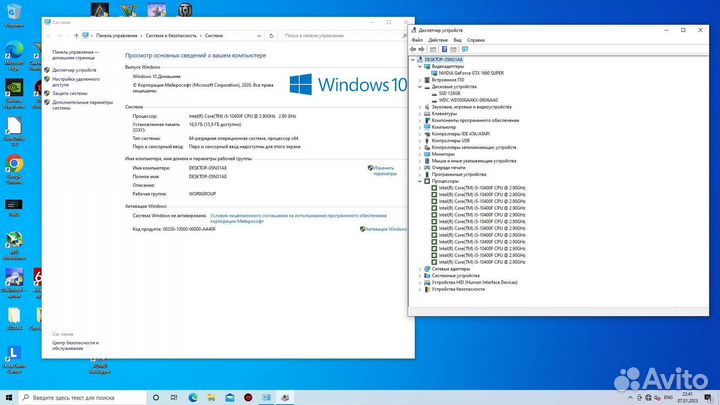Click the ENG language indicator in tray
This screenshot has width=720, height=405.
point(668,398)
